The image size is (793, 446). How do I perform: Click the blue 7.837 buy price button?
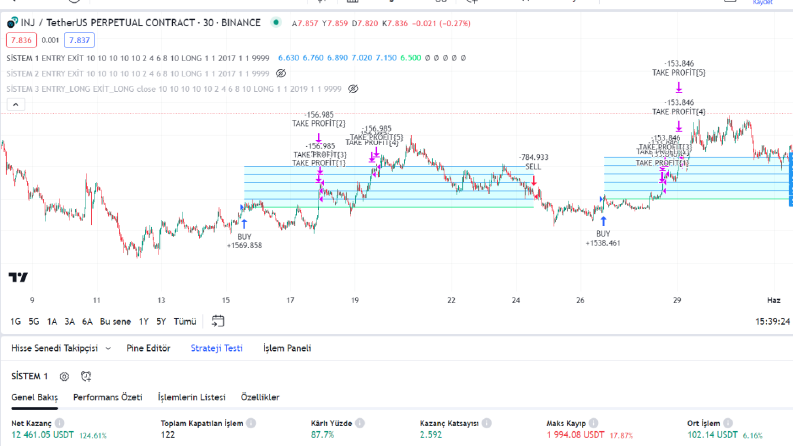(x=79, y=40)
